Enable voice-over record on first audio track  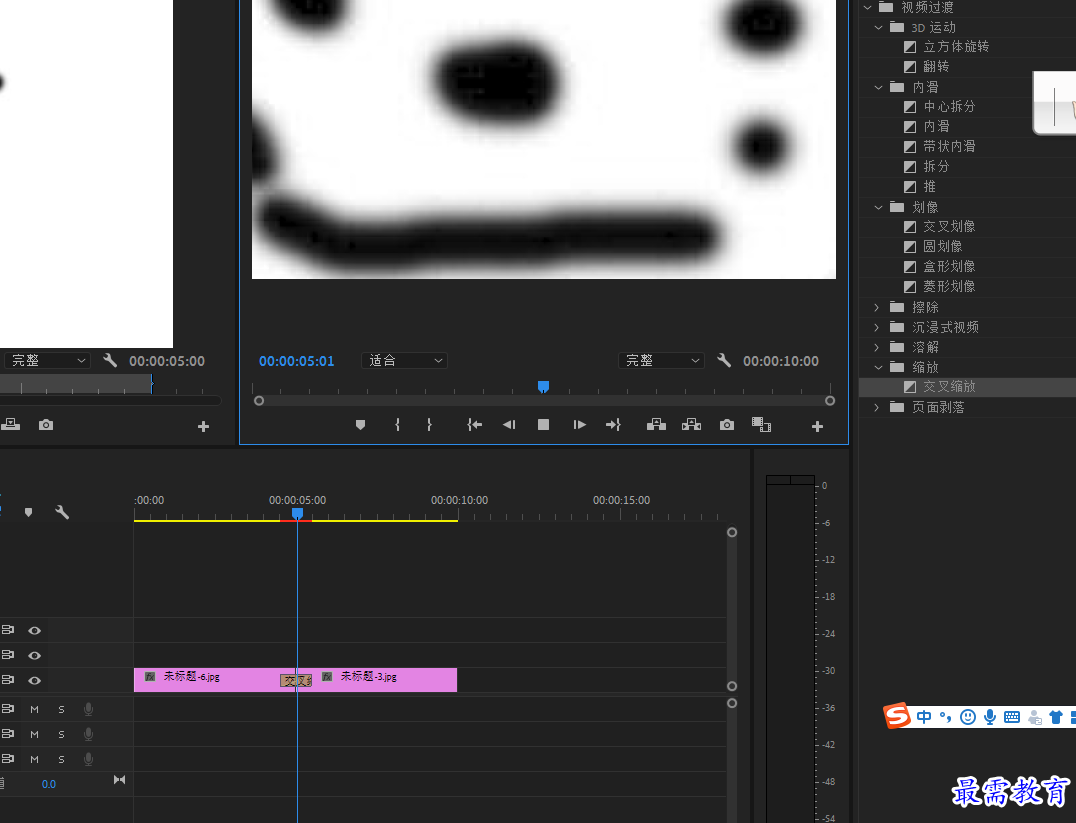89,709
